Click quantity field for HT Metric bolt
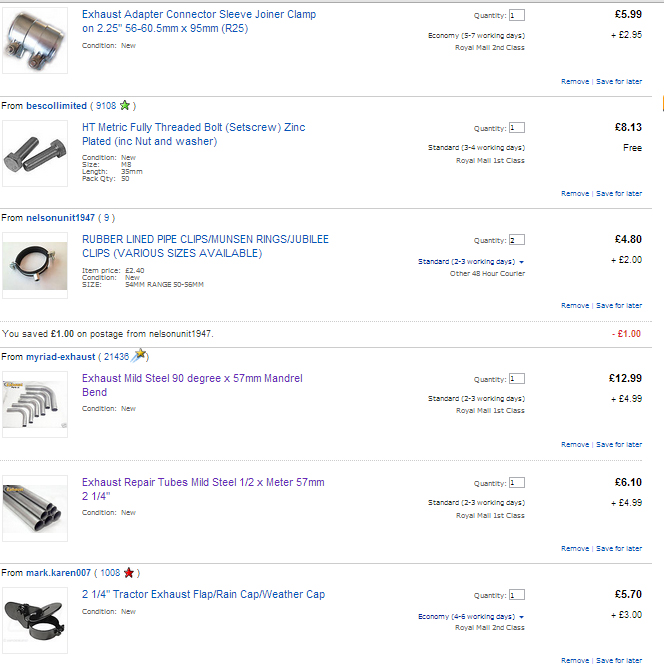664x667 pixels. pos(517,128)
